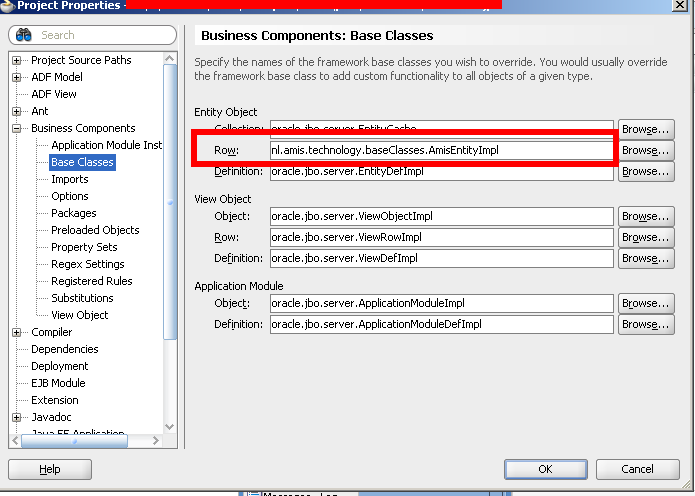Expand the Project Source Paths node
This screenshot has height=496, width=695.
[16, 60]
